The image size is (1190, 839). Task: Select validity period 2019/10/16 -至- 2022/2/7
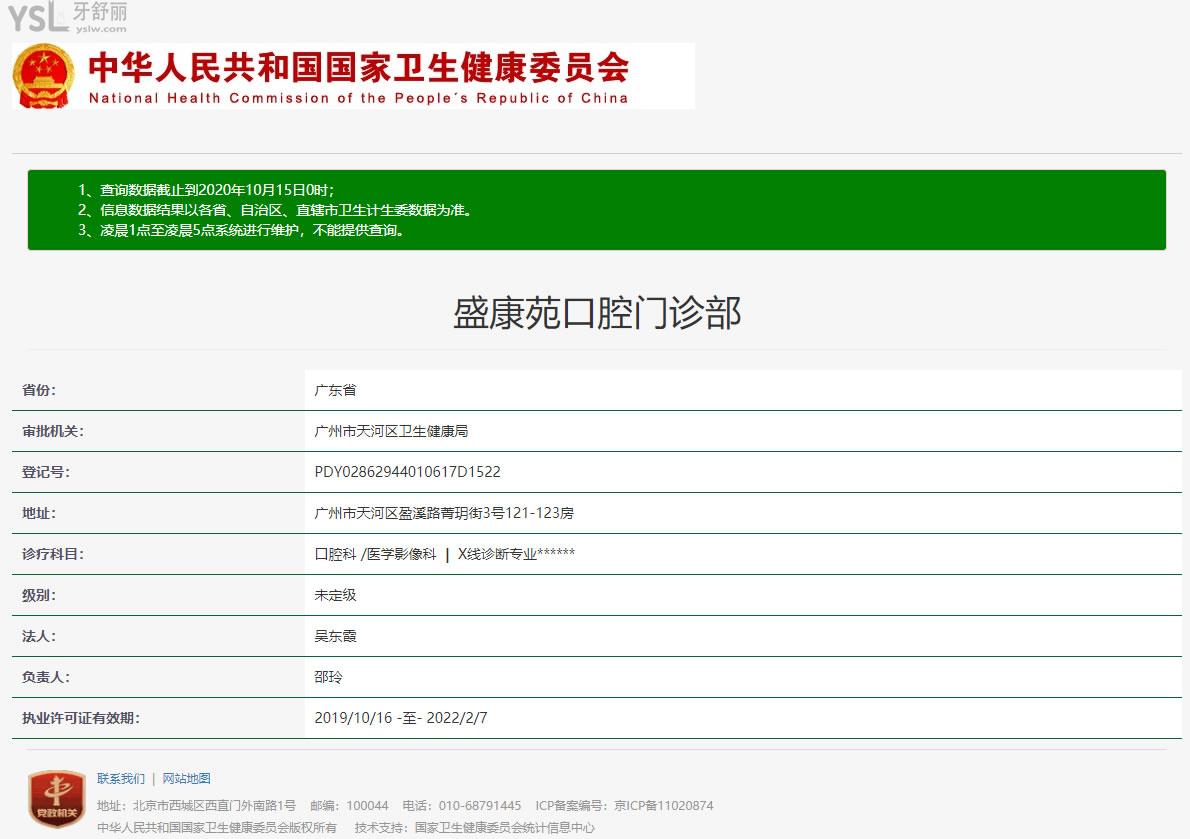click(x=401, y=718)
